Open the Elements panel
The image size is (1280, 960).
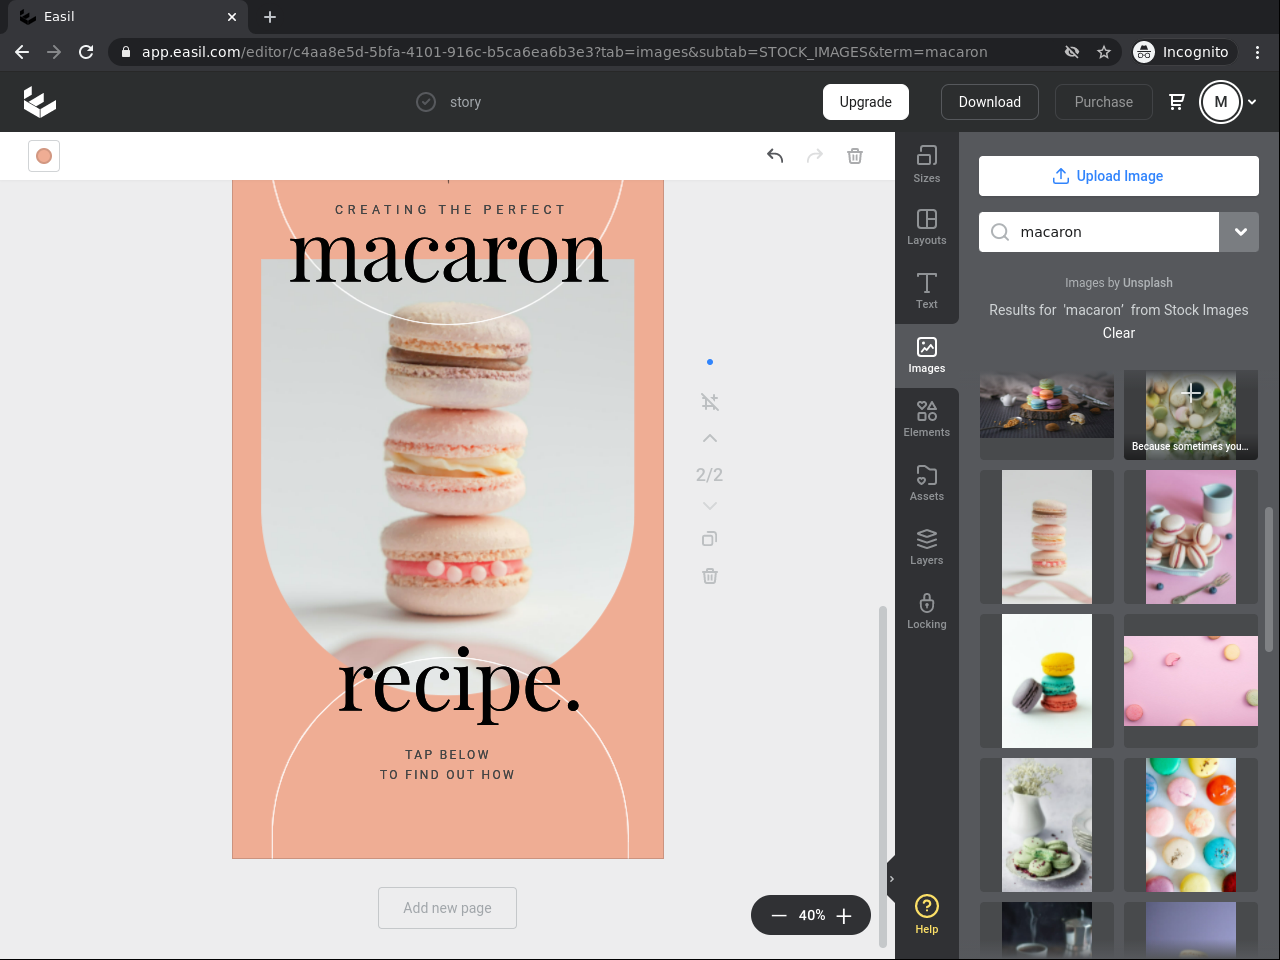pyautogui.click(x=927, y=419)
